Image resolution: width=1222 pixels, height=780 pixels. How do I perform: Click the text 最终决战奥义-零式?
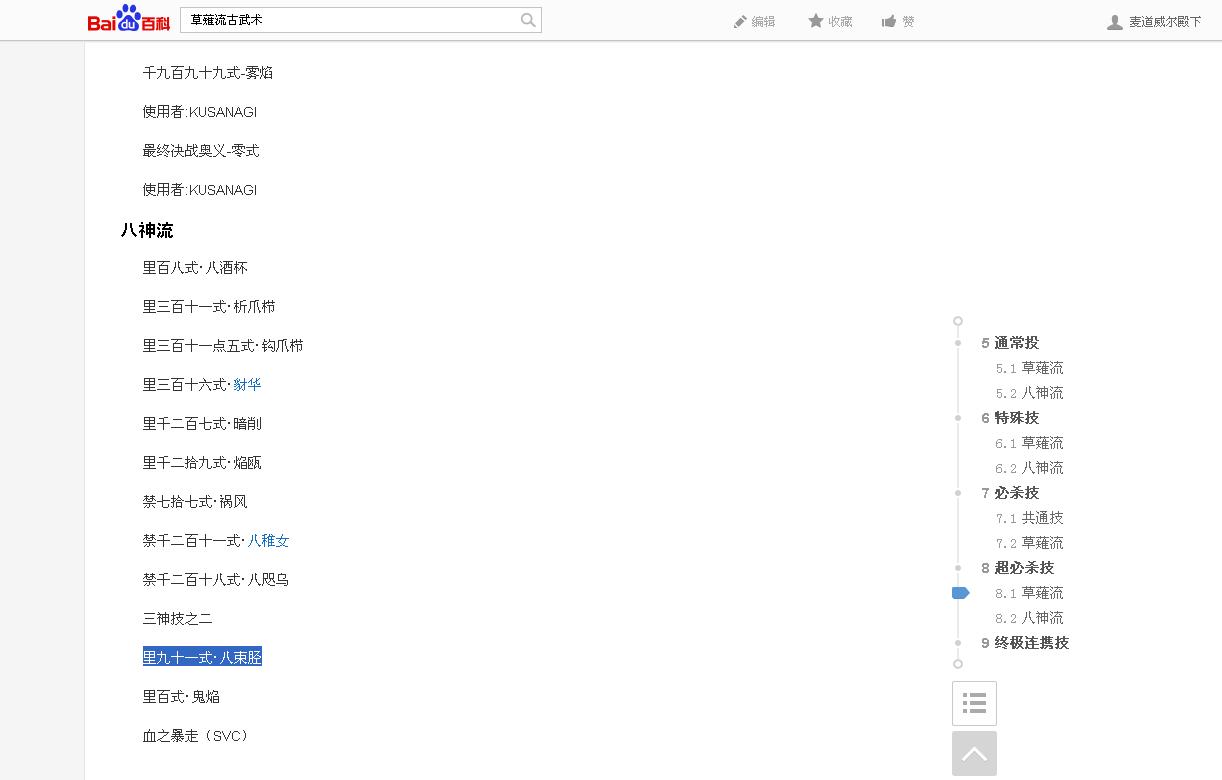click(x=201, y=151)
